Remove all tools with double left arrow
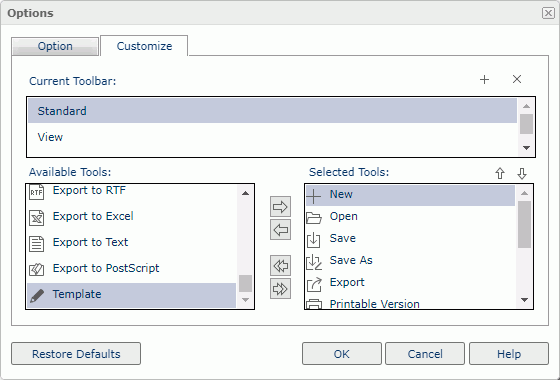The width and height of the screenshot is (560, 380). coord(280,266)
